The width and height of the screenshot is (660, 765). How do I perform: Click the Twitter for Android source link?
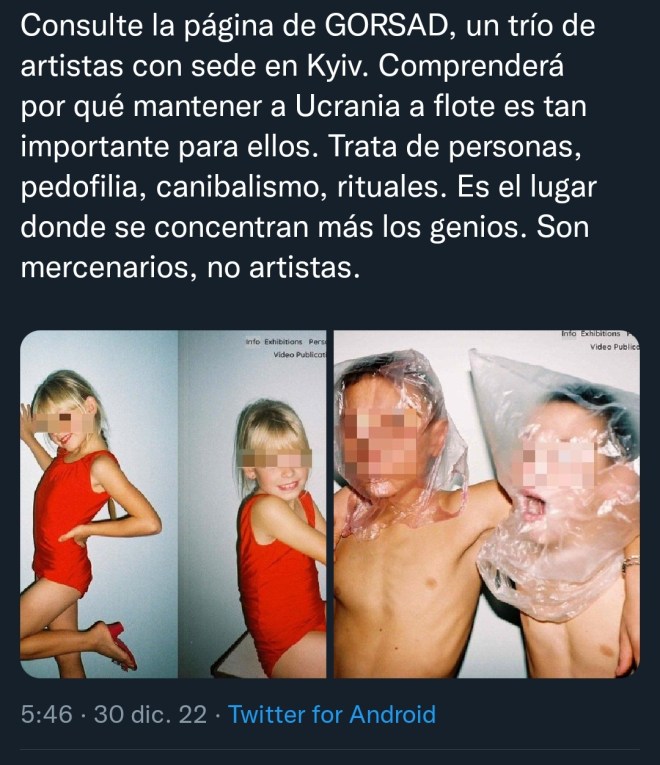332,714
